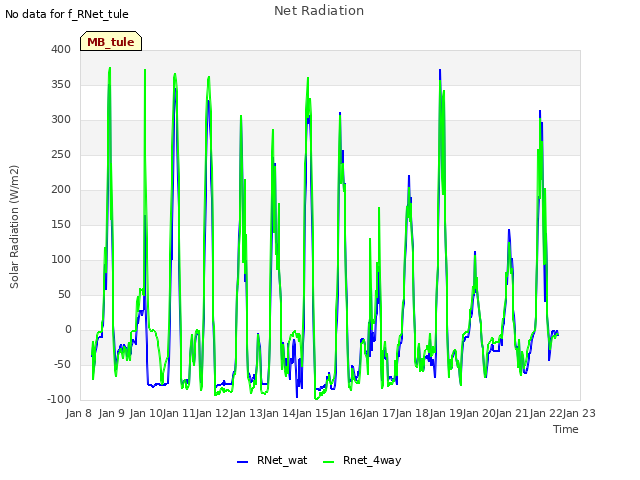Click the Jan 8 tick label
The image size is (640, 480).
pyautogui.click(x=79, y=413)
